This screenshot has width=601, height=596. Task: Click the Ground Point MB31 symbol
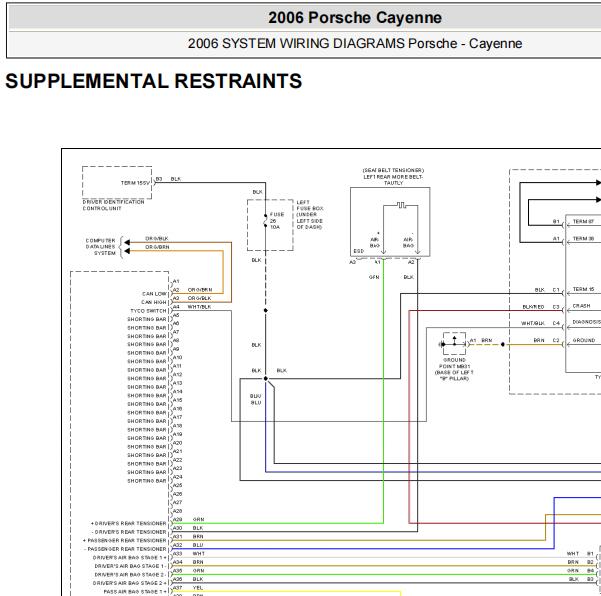[454, 344]
